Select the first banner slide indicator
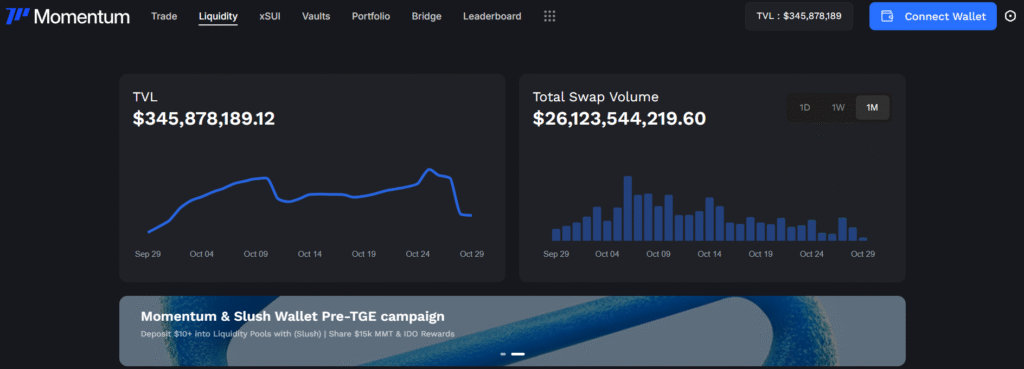Image resolution: width=1024 pixels, height=369 pixels. [504, 354]
